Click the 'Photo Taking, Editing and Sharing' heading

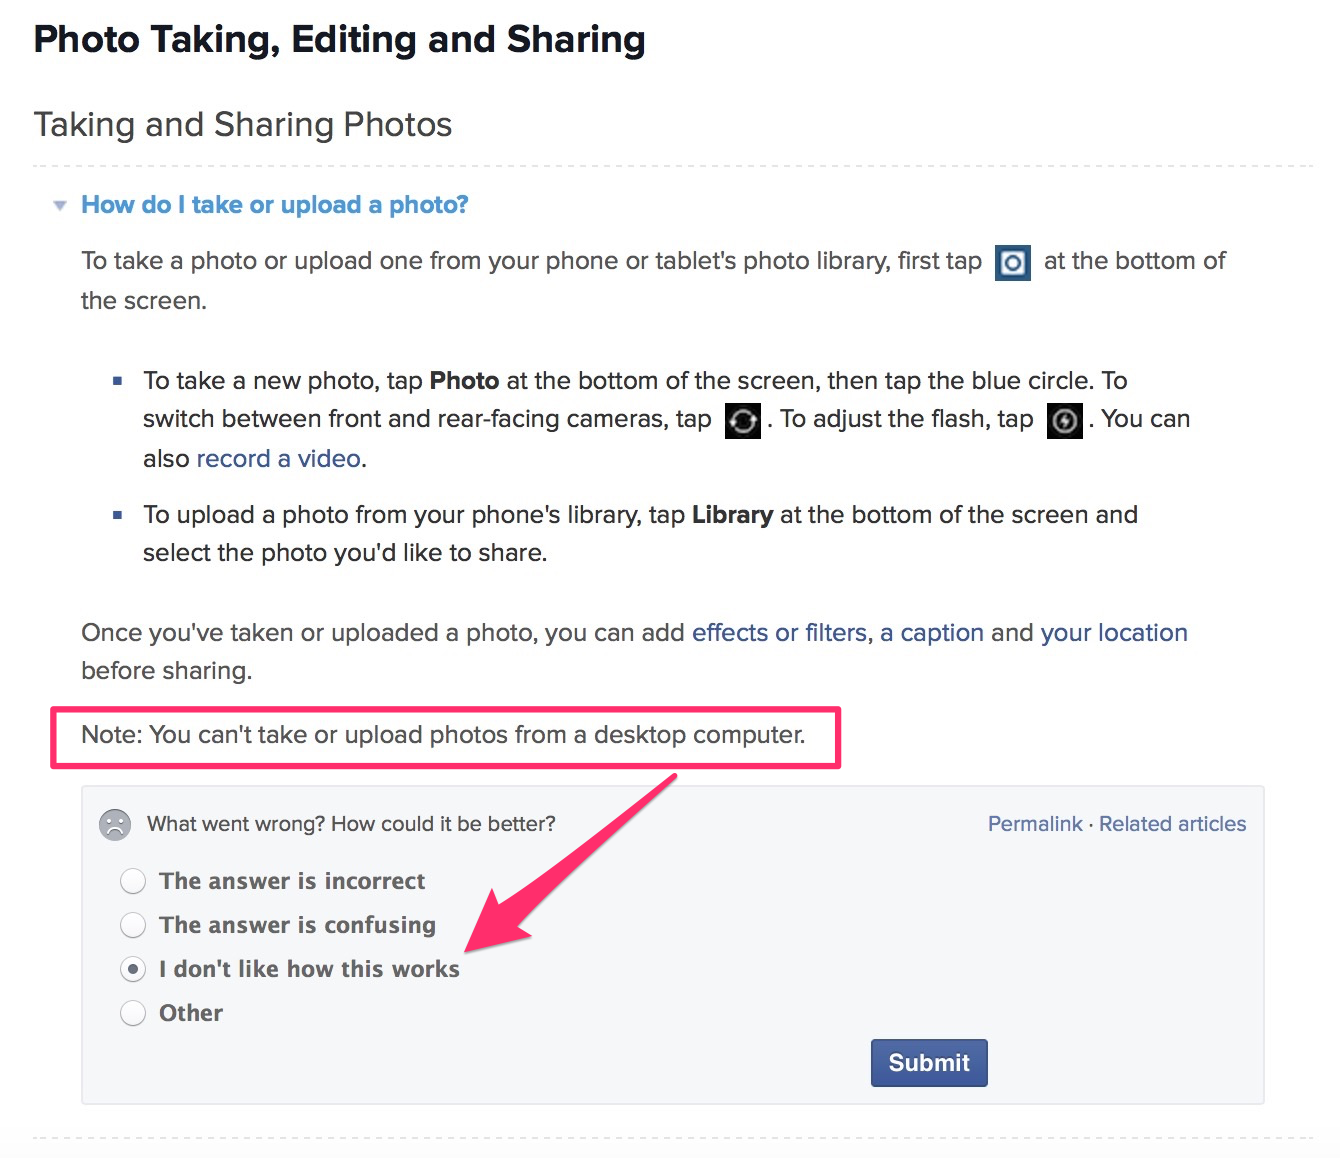click(x=339, y=40)
